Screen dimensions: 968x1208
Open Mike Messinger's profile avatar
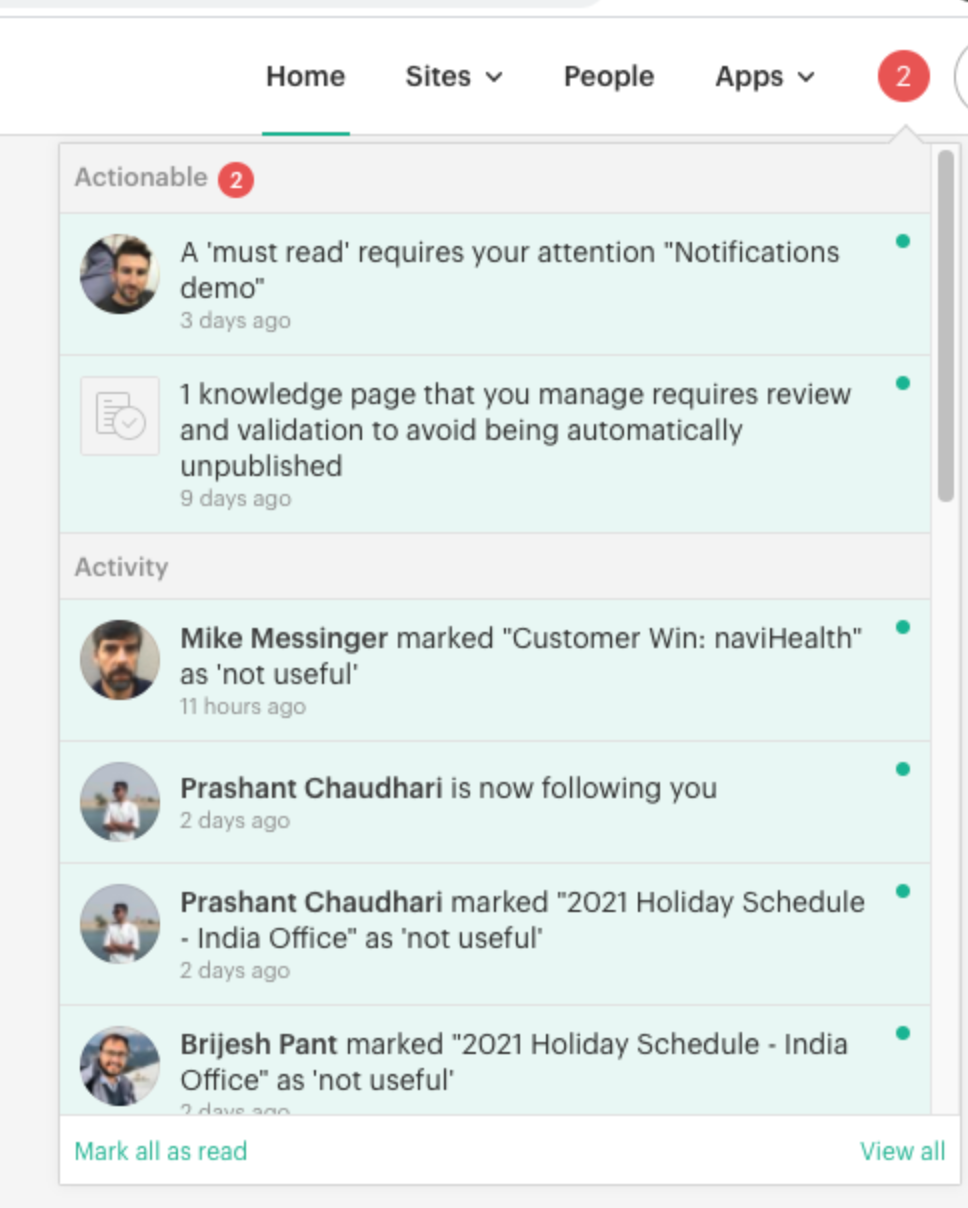point(120,659)
